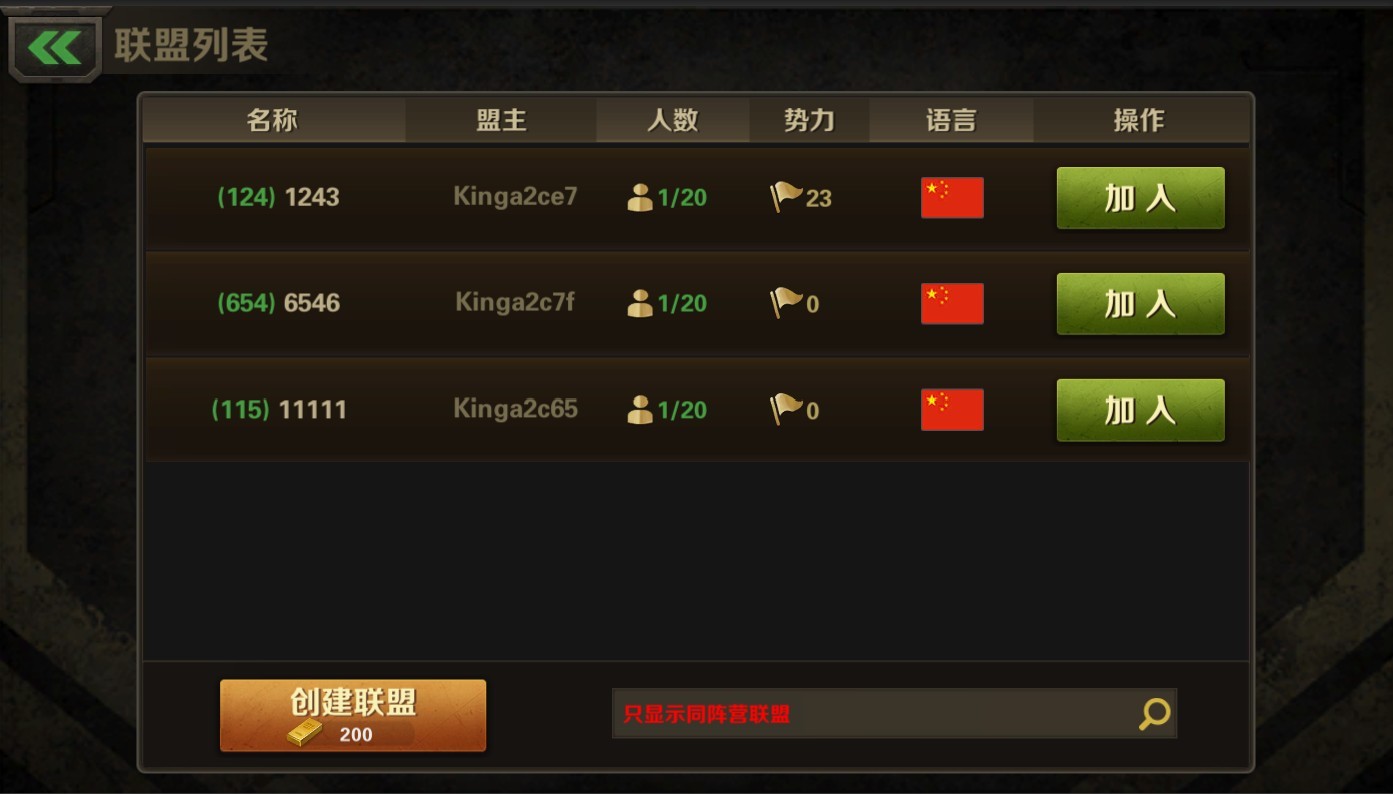Click the 语言 column header
1393x794 pixels.
tap(951, 120)
